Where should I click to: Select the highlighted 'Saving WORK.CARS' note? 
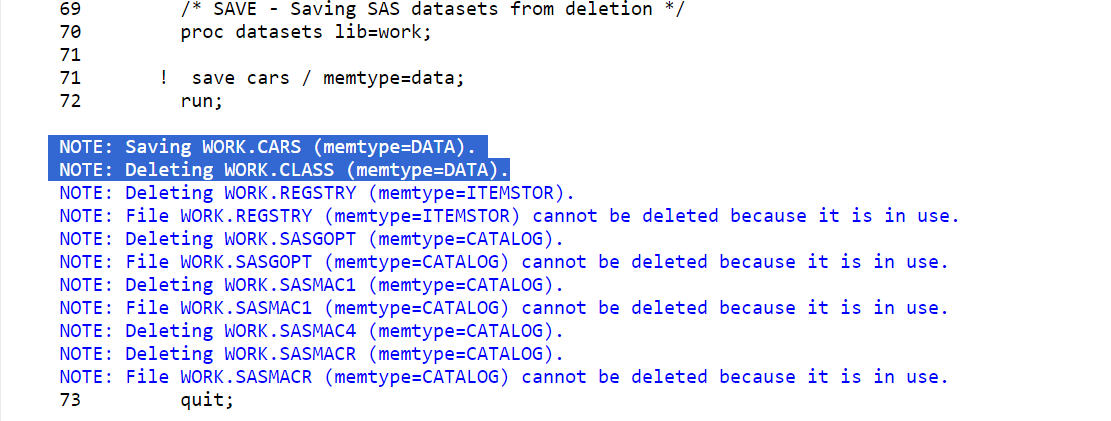tap(268, 147)
